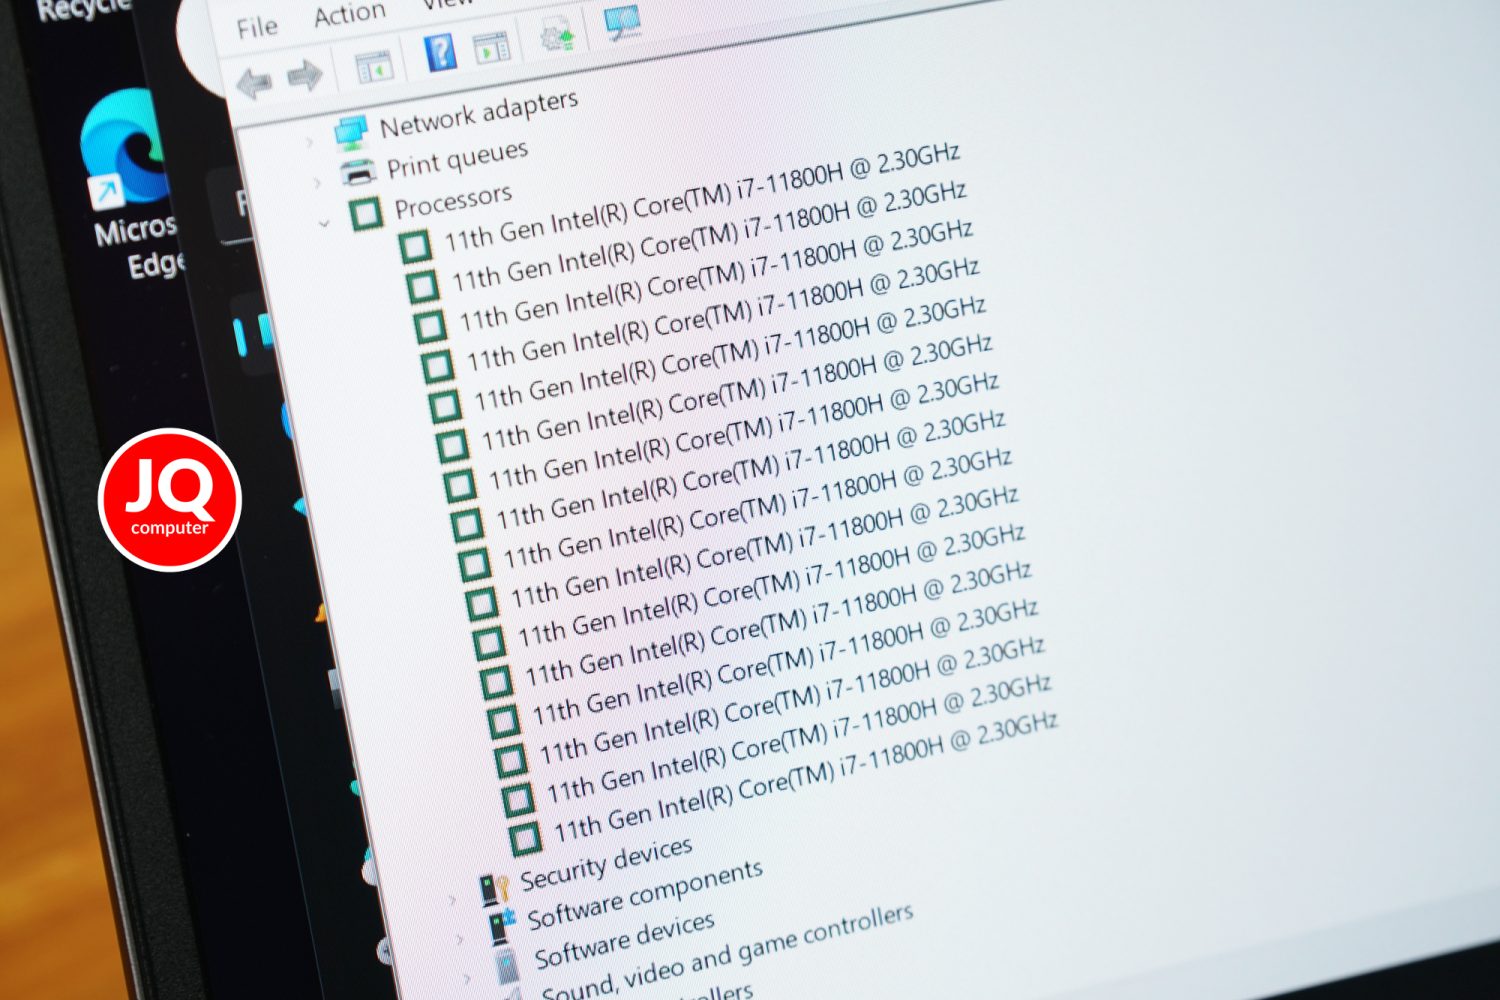Click the Scan for hardware changes monitor icon
This screenshot has height=1000, width=1500.
622,24
